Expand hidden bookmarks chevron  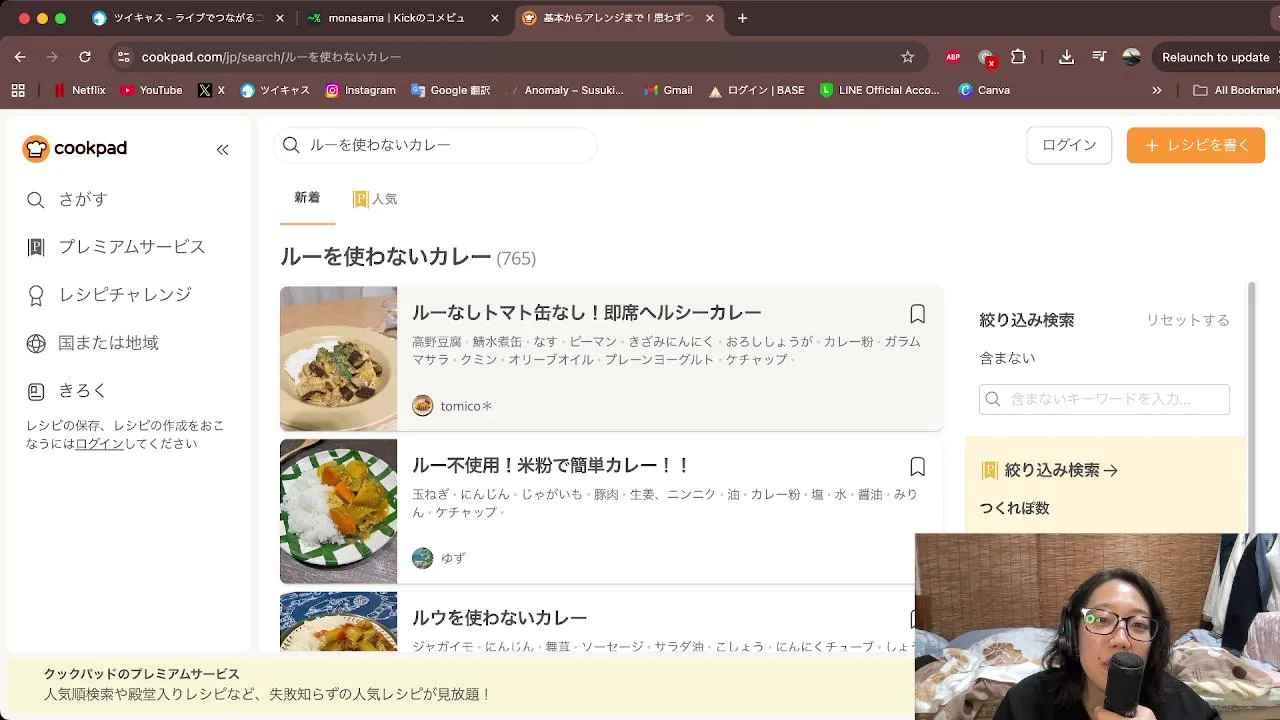[x=1157, y=90]
